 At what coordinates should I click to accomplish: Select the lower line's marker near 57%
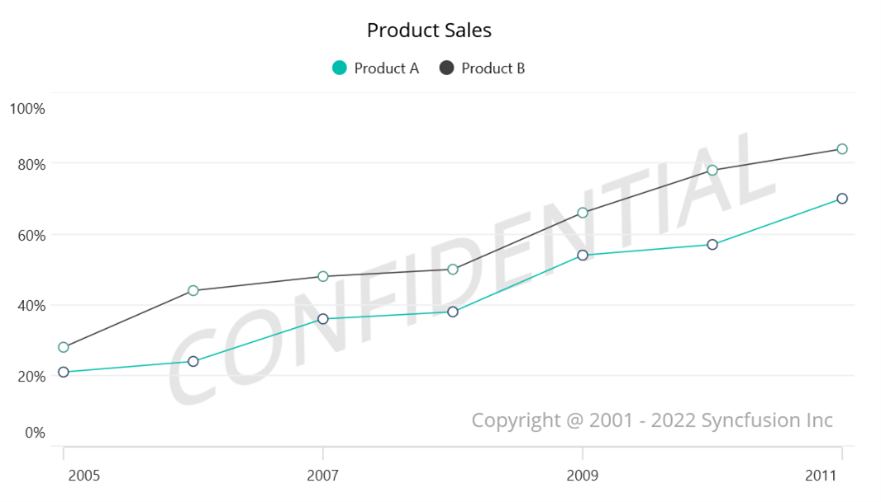click(712, 244)
